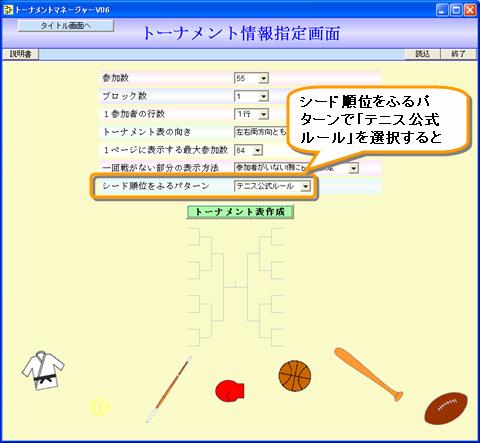Viewport: 480px width, 443px height.
Task: Click the baseball bat icon
Action: pos(369,374)
